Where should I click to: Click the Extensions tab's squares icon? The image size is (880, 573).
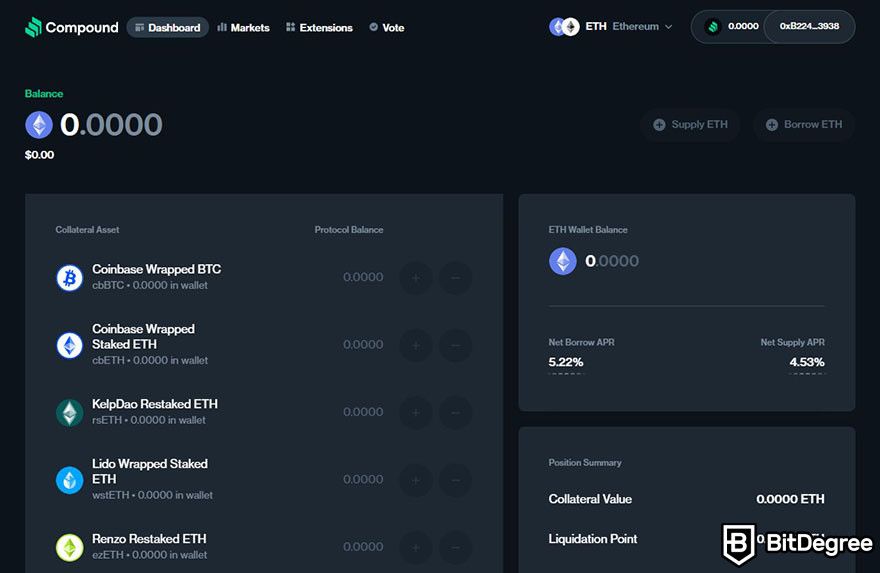[x=290, y=27]
